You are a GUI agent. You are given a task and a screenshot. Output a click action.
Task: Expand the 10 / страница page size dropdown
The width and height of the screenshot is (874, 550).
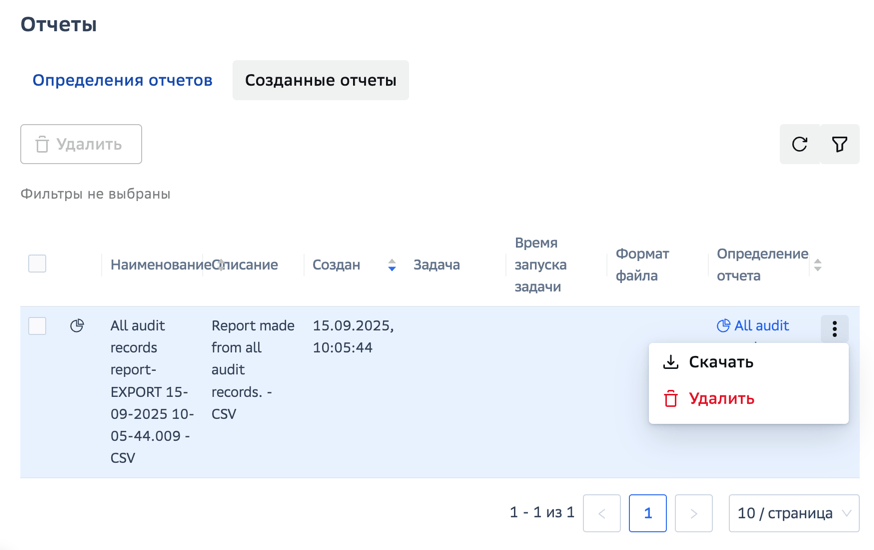pyautogui.click(x=794, y=513)
